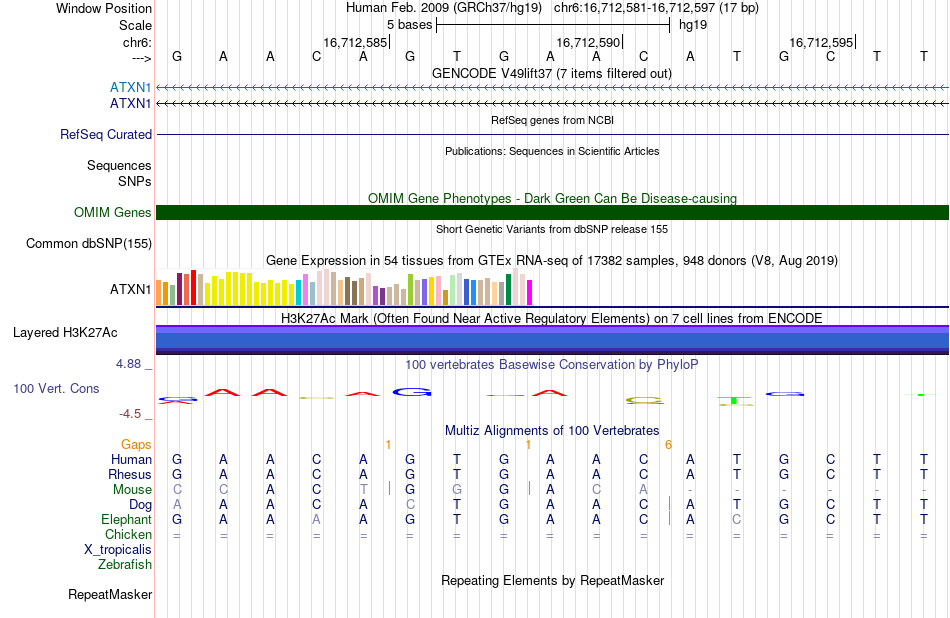Click the Zebrafish species label
The height and width of the screenshot is (618, 950).
point(125,564)
